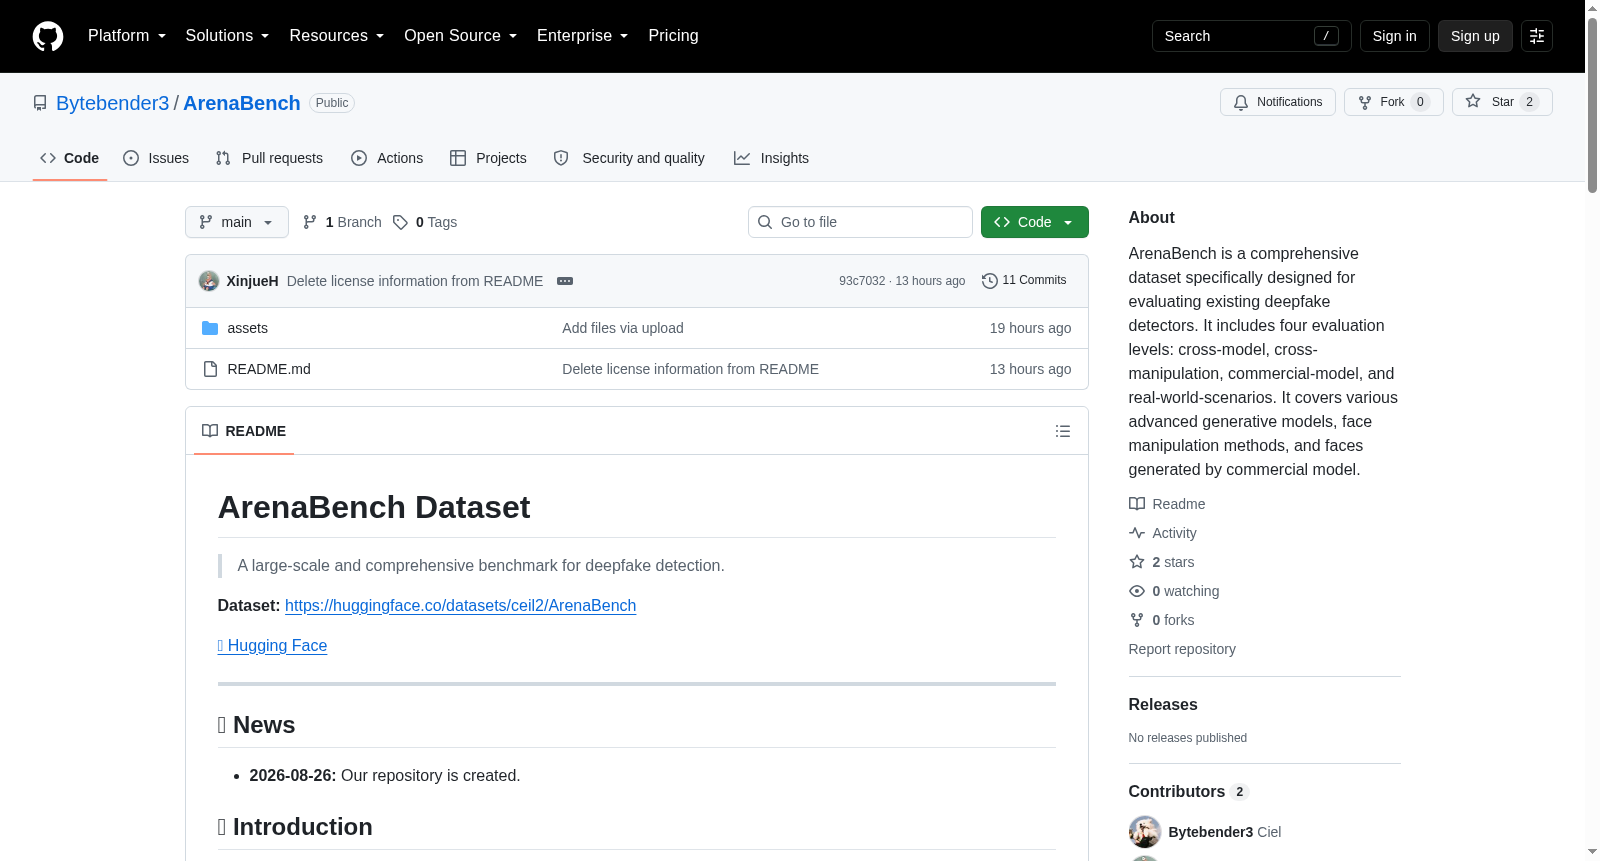Viewport: 1600px width, 861px height.
Task: View the 1 Branch list
Action: [342, 222]
